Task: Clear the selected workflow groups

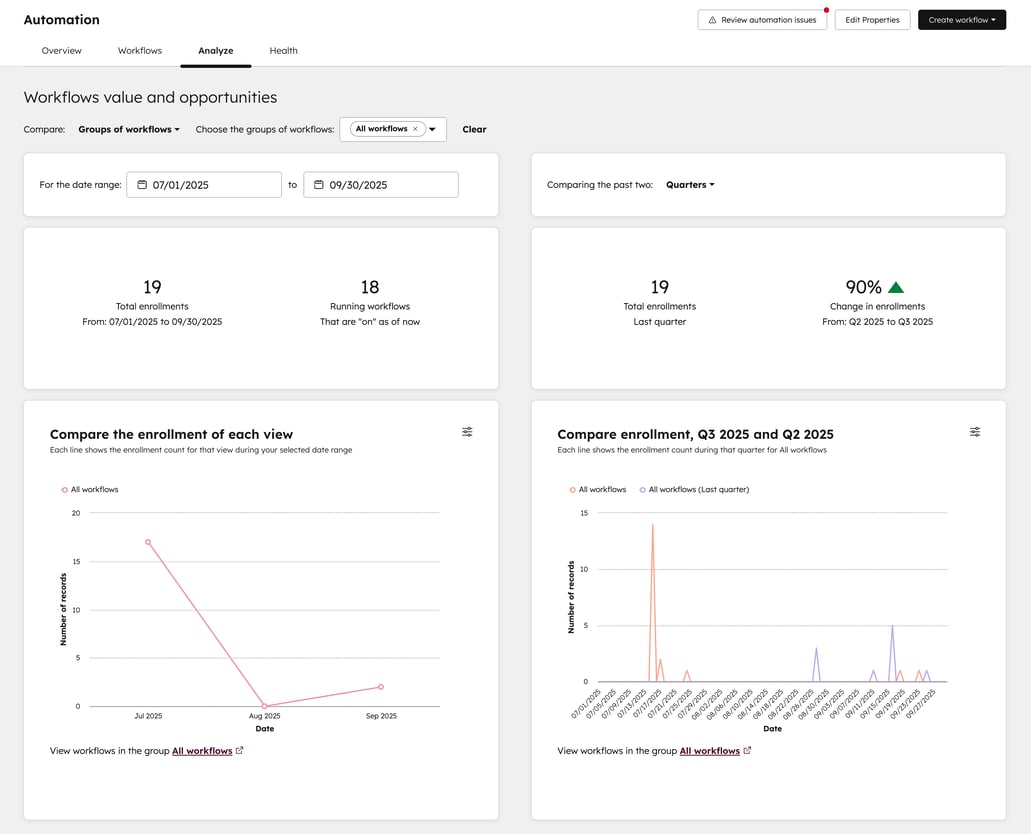Action: point(474,129)
